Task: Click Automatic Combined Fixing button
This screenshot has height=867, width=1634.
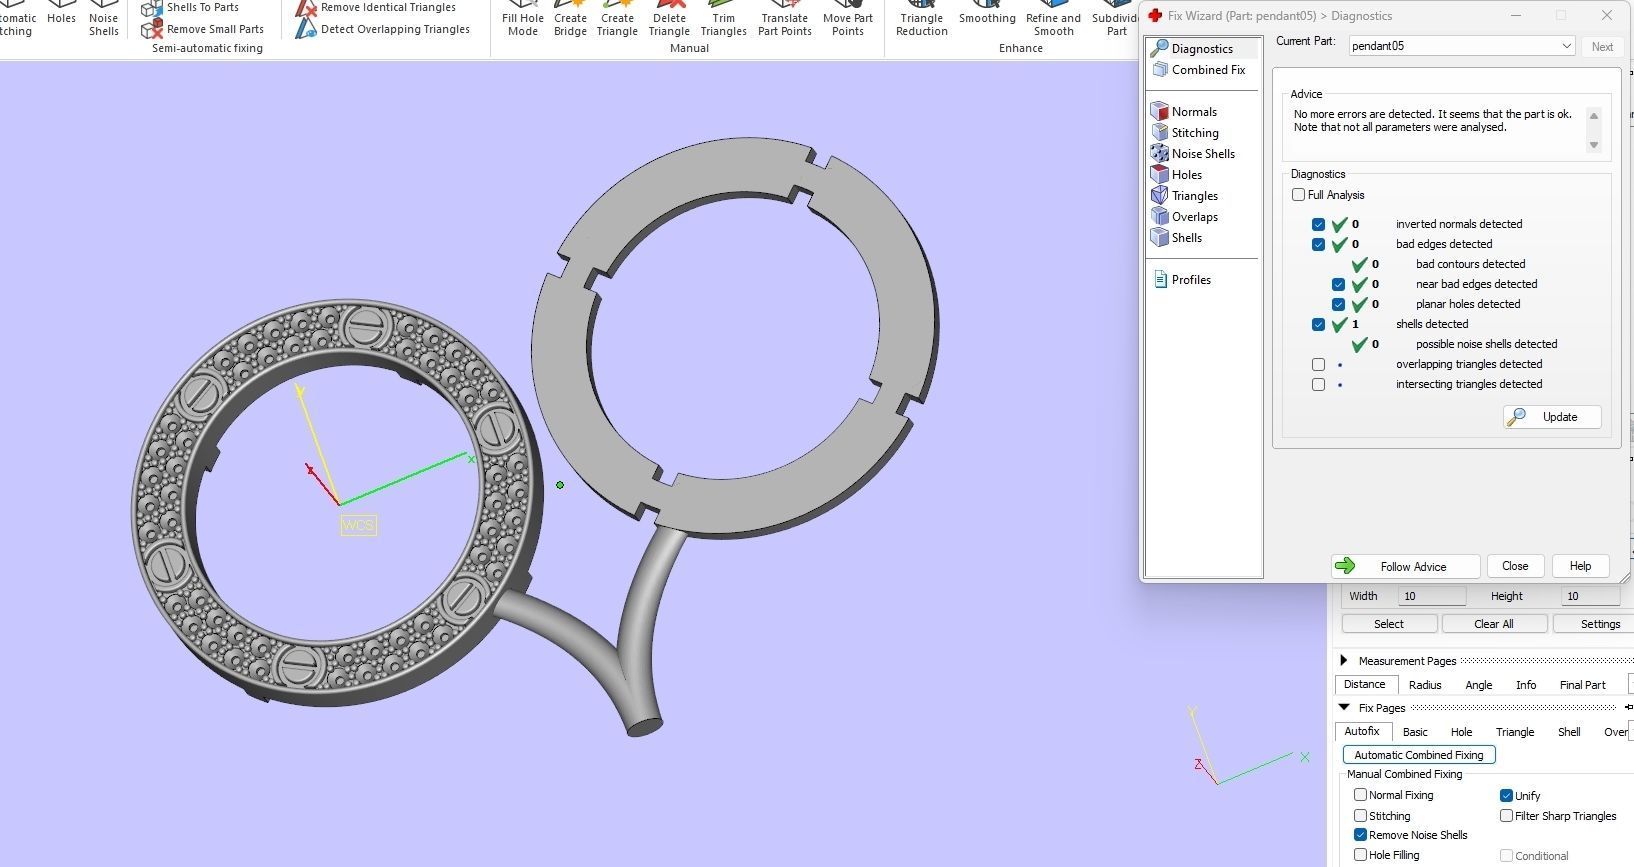Action: point(1419,755)
